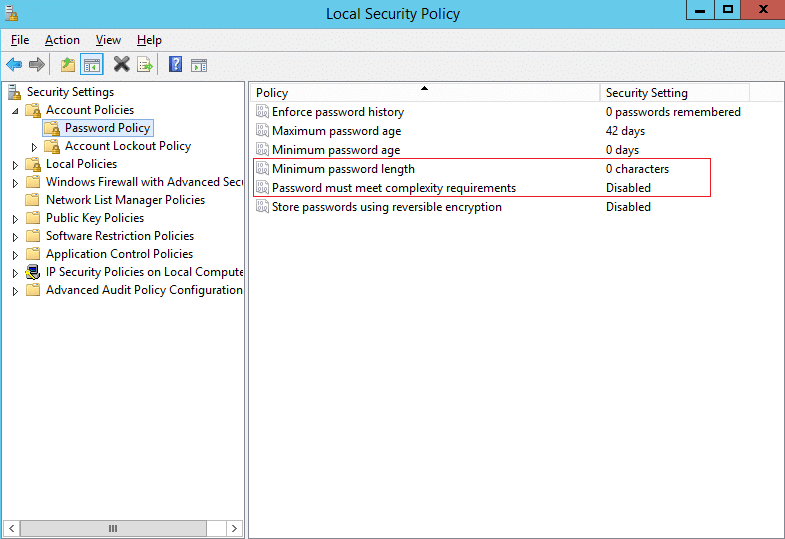Click the '42 days' security setting value
Viewport: 785px width, 539px height.
coord(625,131)
